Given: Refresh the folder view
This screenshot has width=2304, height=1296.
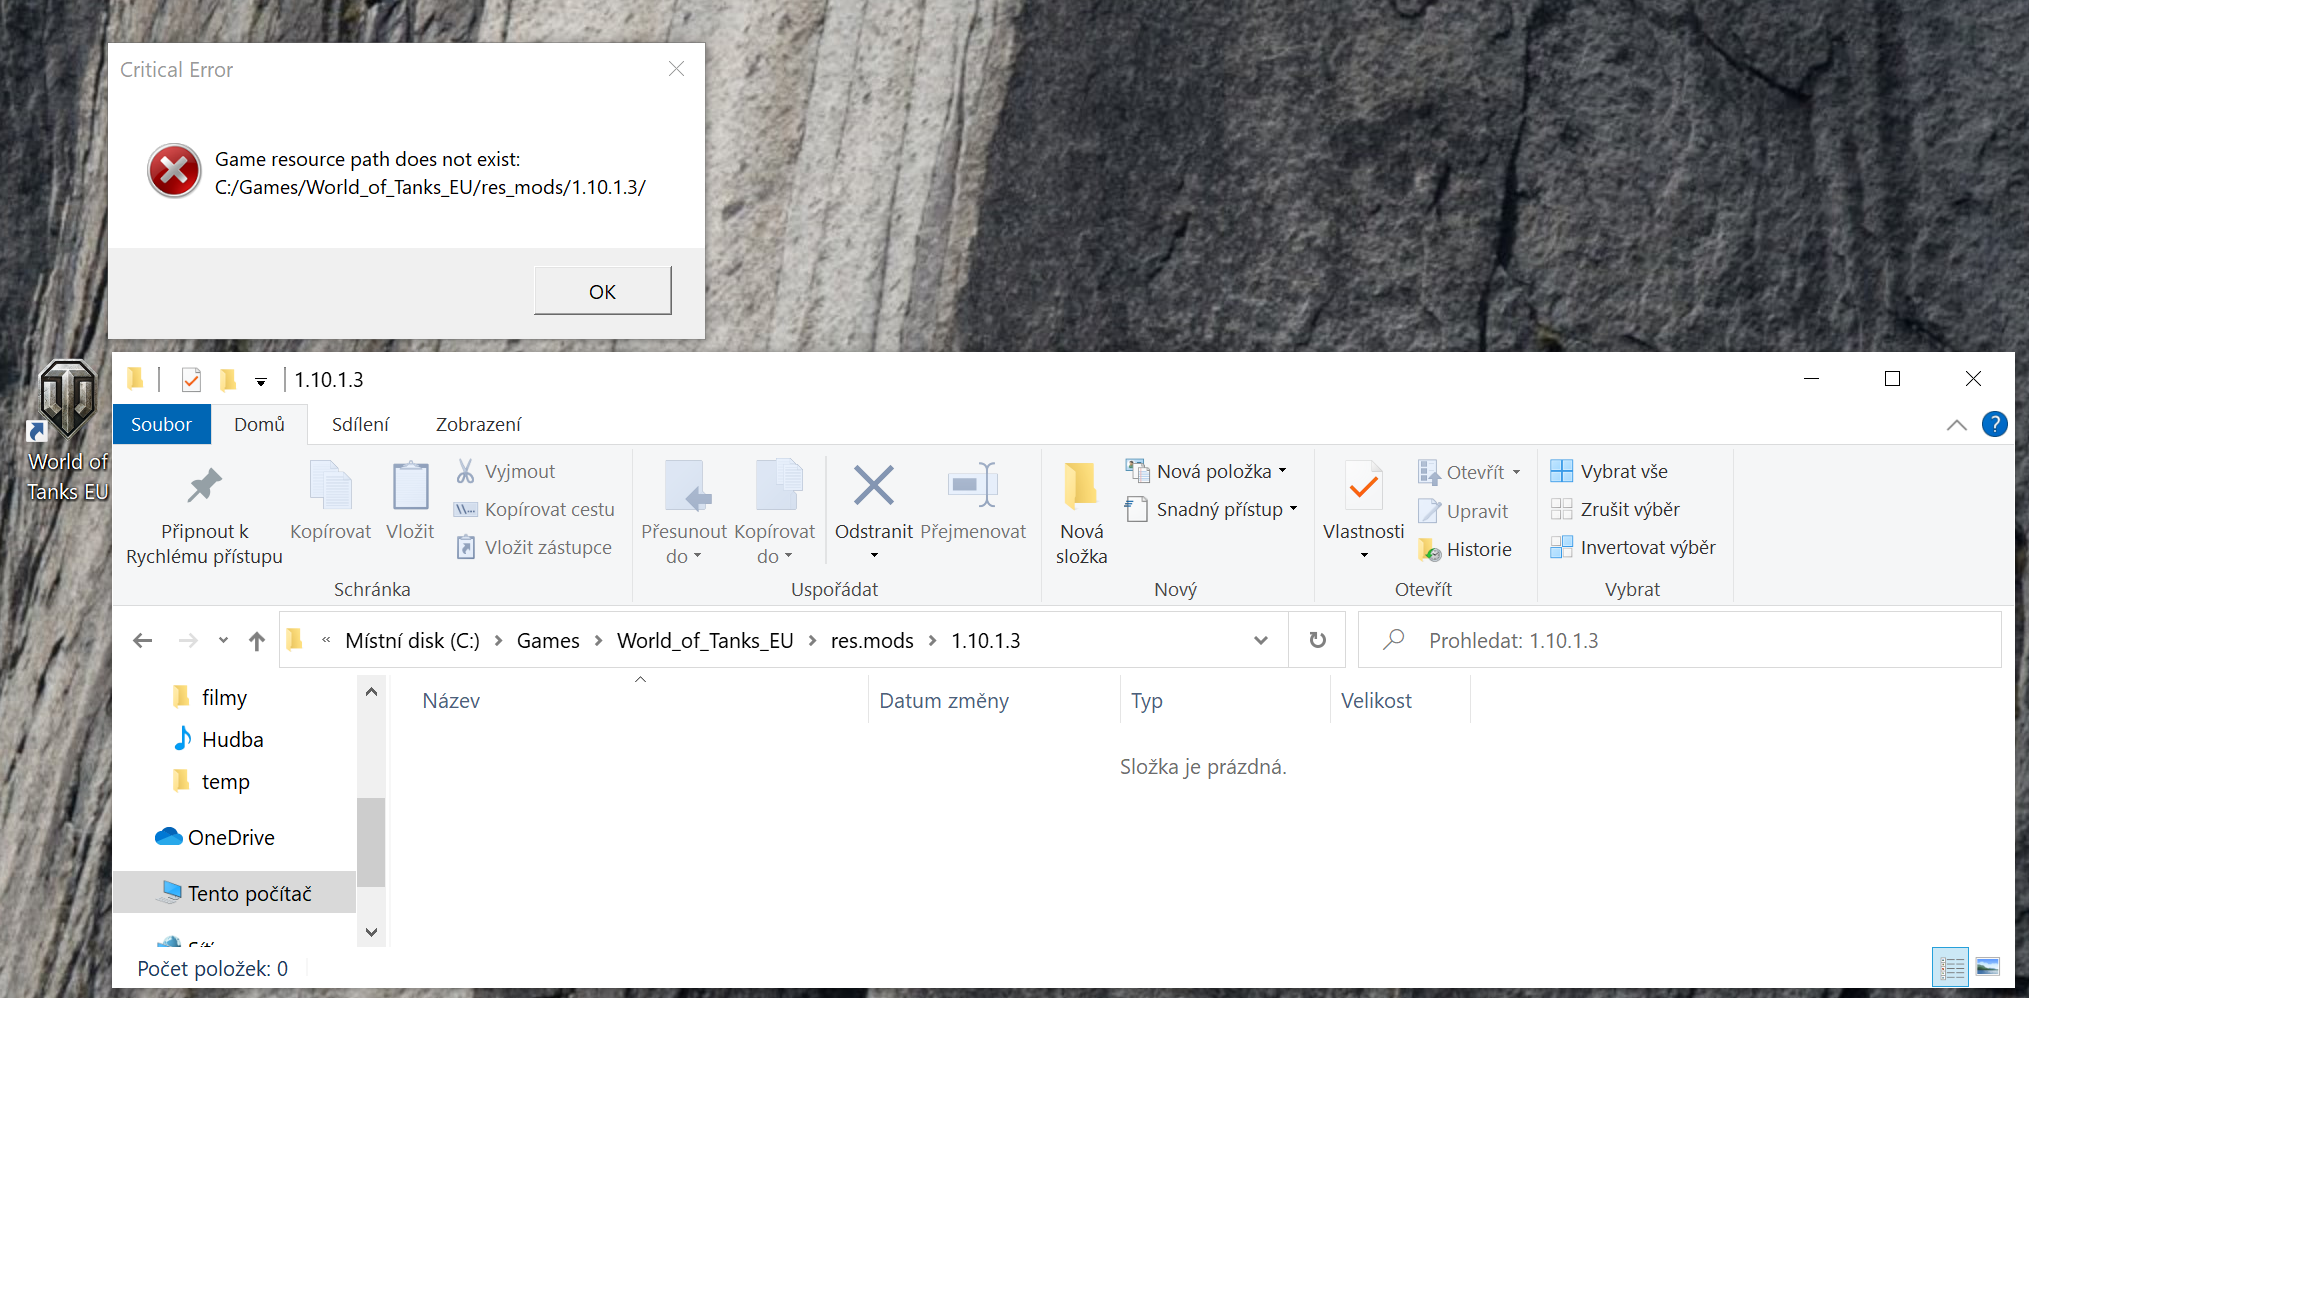Looking at the screenshot, I should point(1318,640).
